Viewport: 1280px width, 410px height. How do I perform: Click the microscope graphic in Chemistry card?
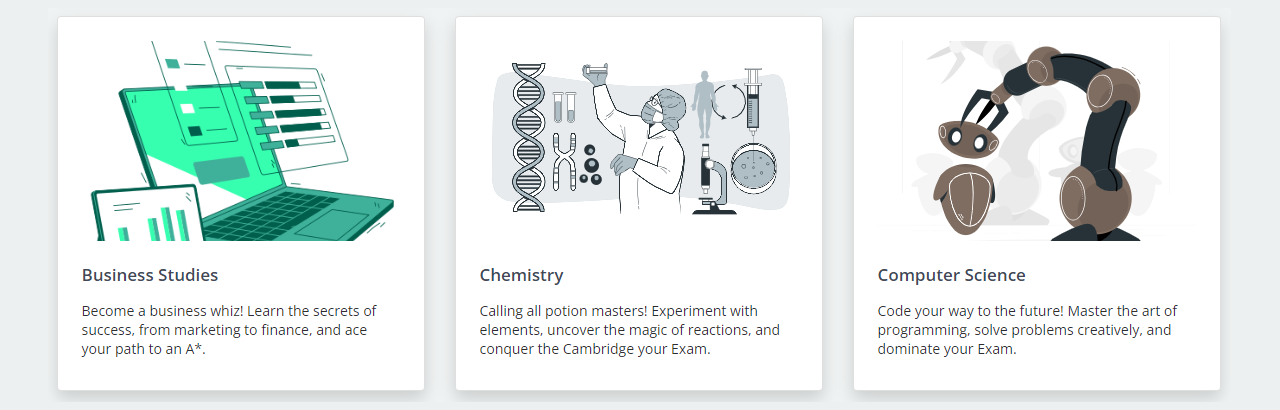point(712,180)
